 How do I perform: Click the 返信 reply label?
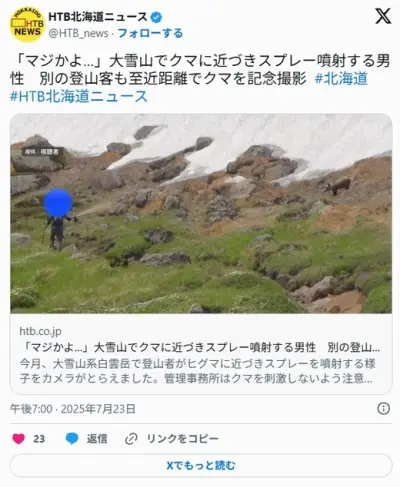(97, 439)
